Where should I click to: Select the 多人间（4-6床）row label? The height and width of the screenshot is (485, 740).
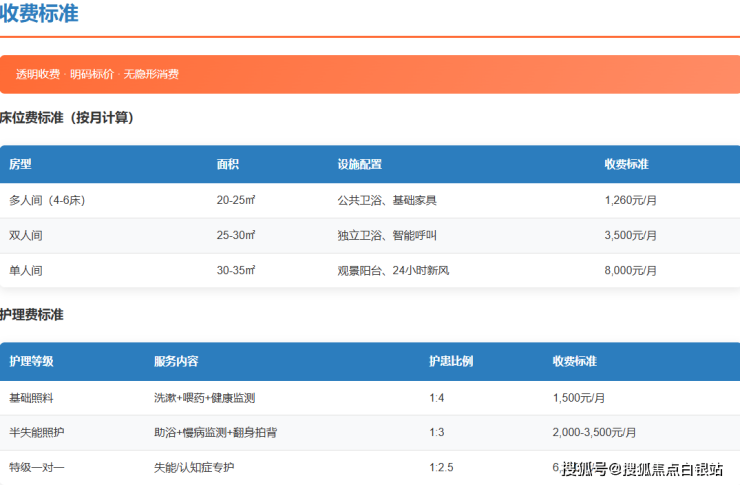click(47, 200)
